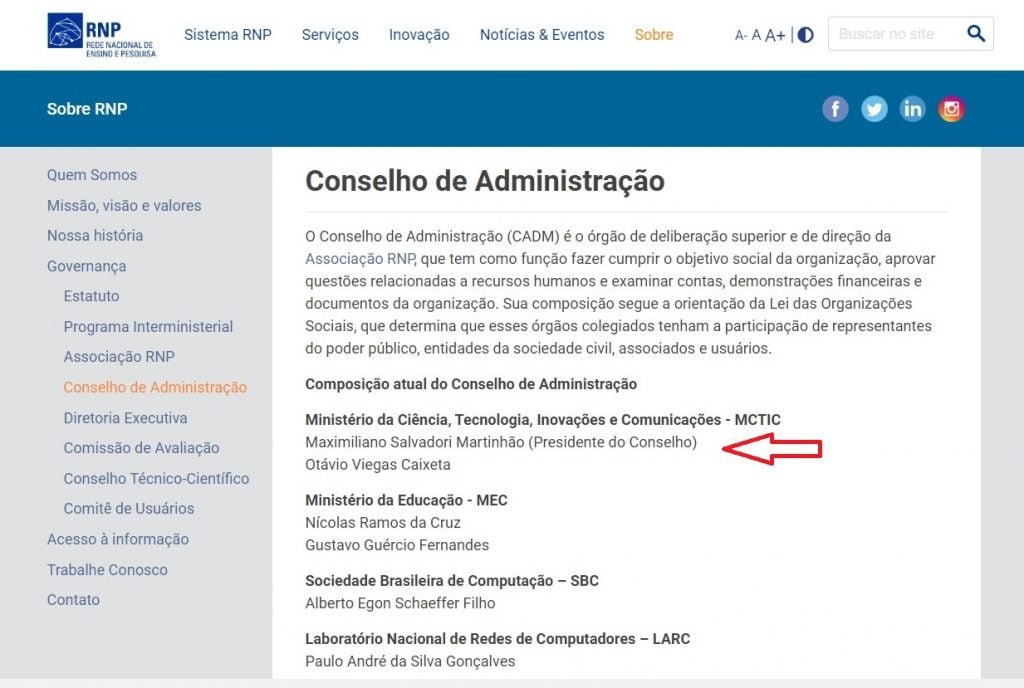Click 'Composição atual do Conselho de Administração'
The height and width of the screenshot is (688, 1024).
(471, 384)
